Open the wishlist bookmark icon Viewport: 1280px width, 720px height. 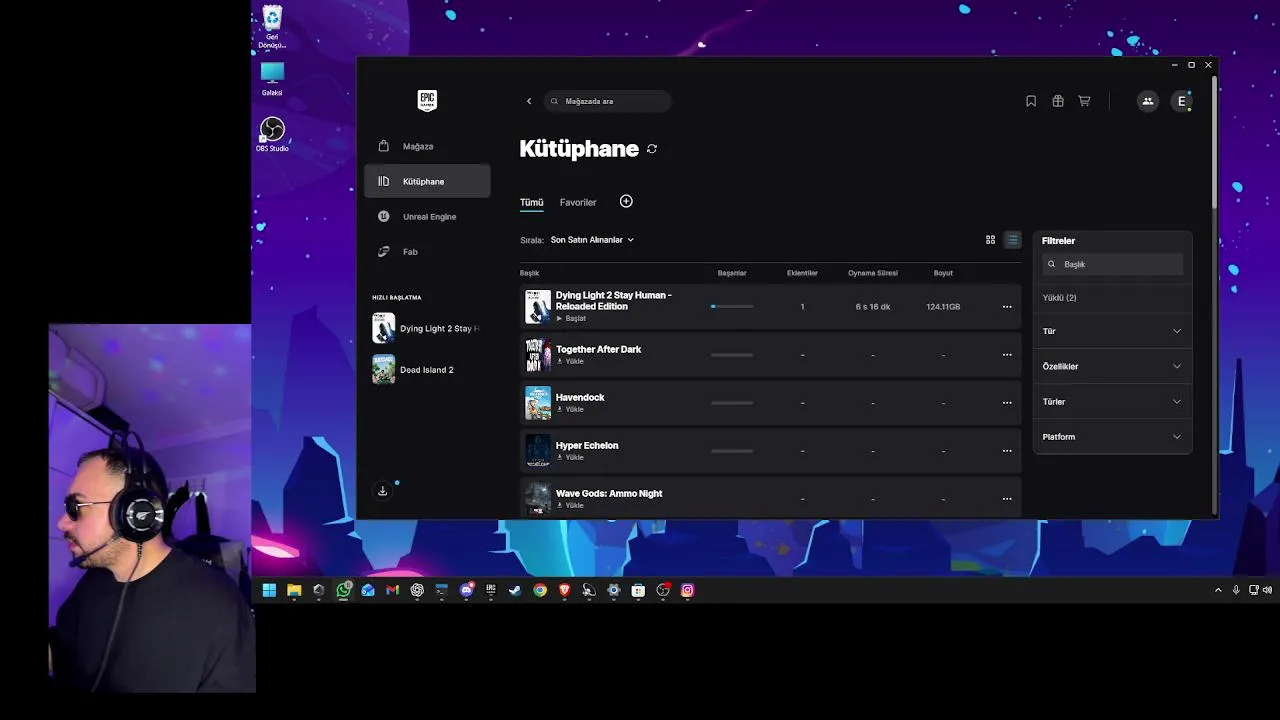(x=1031, y=101)
